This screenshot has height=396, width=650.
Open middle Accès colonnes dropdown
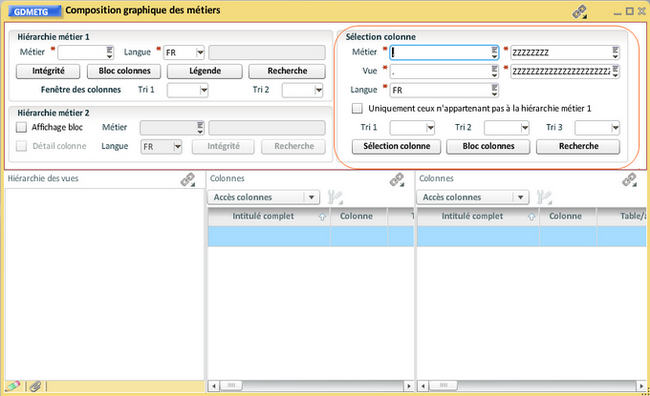click(311, 197)
